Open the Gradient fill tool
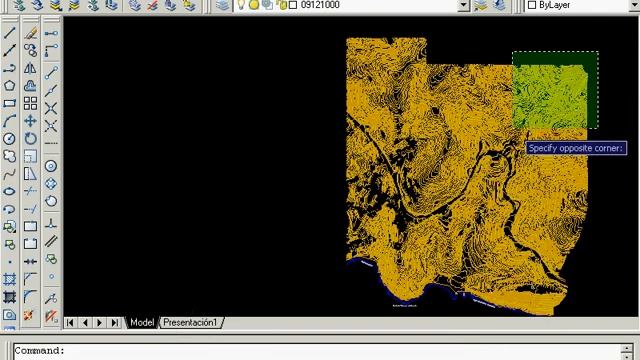640x360 pixels. tap(9, 297)
